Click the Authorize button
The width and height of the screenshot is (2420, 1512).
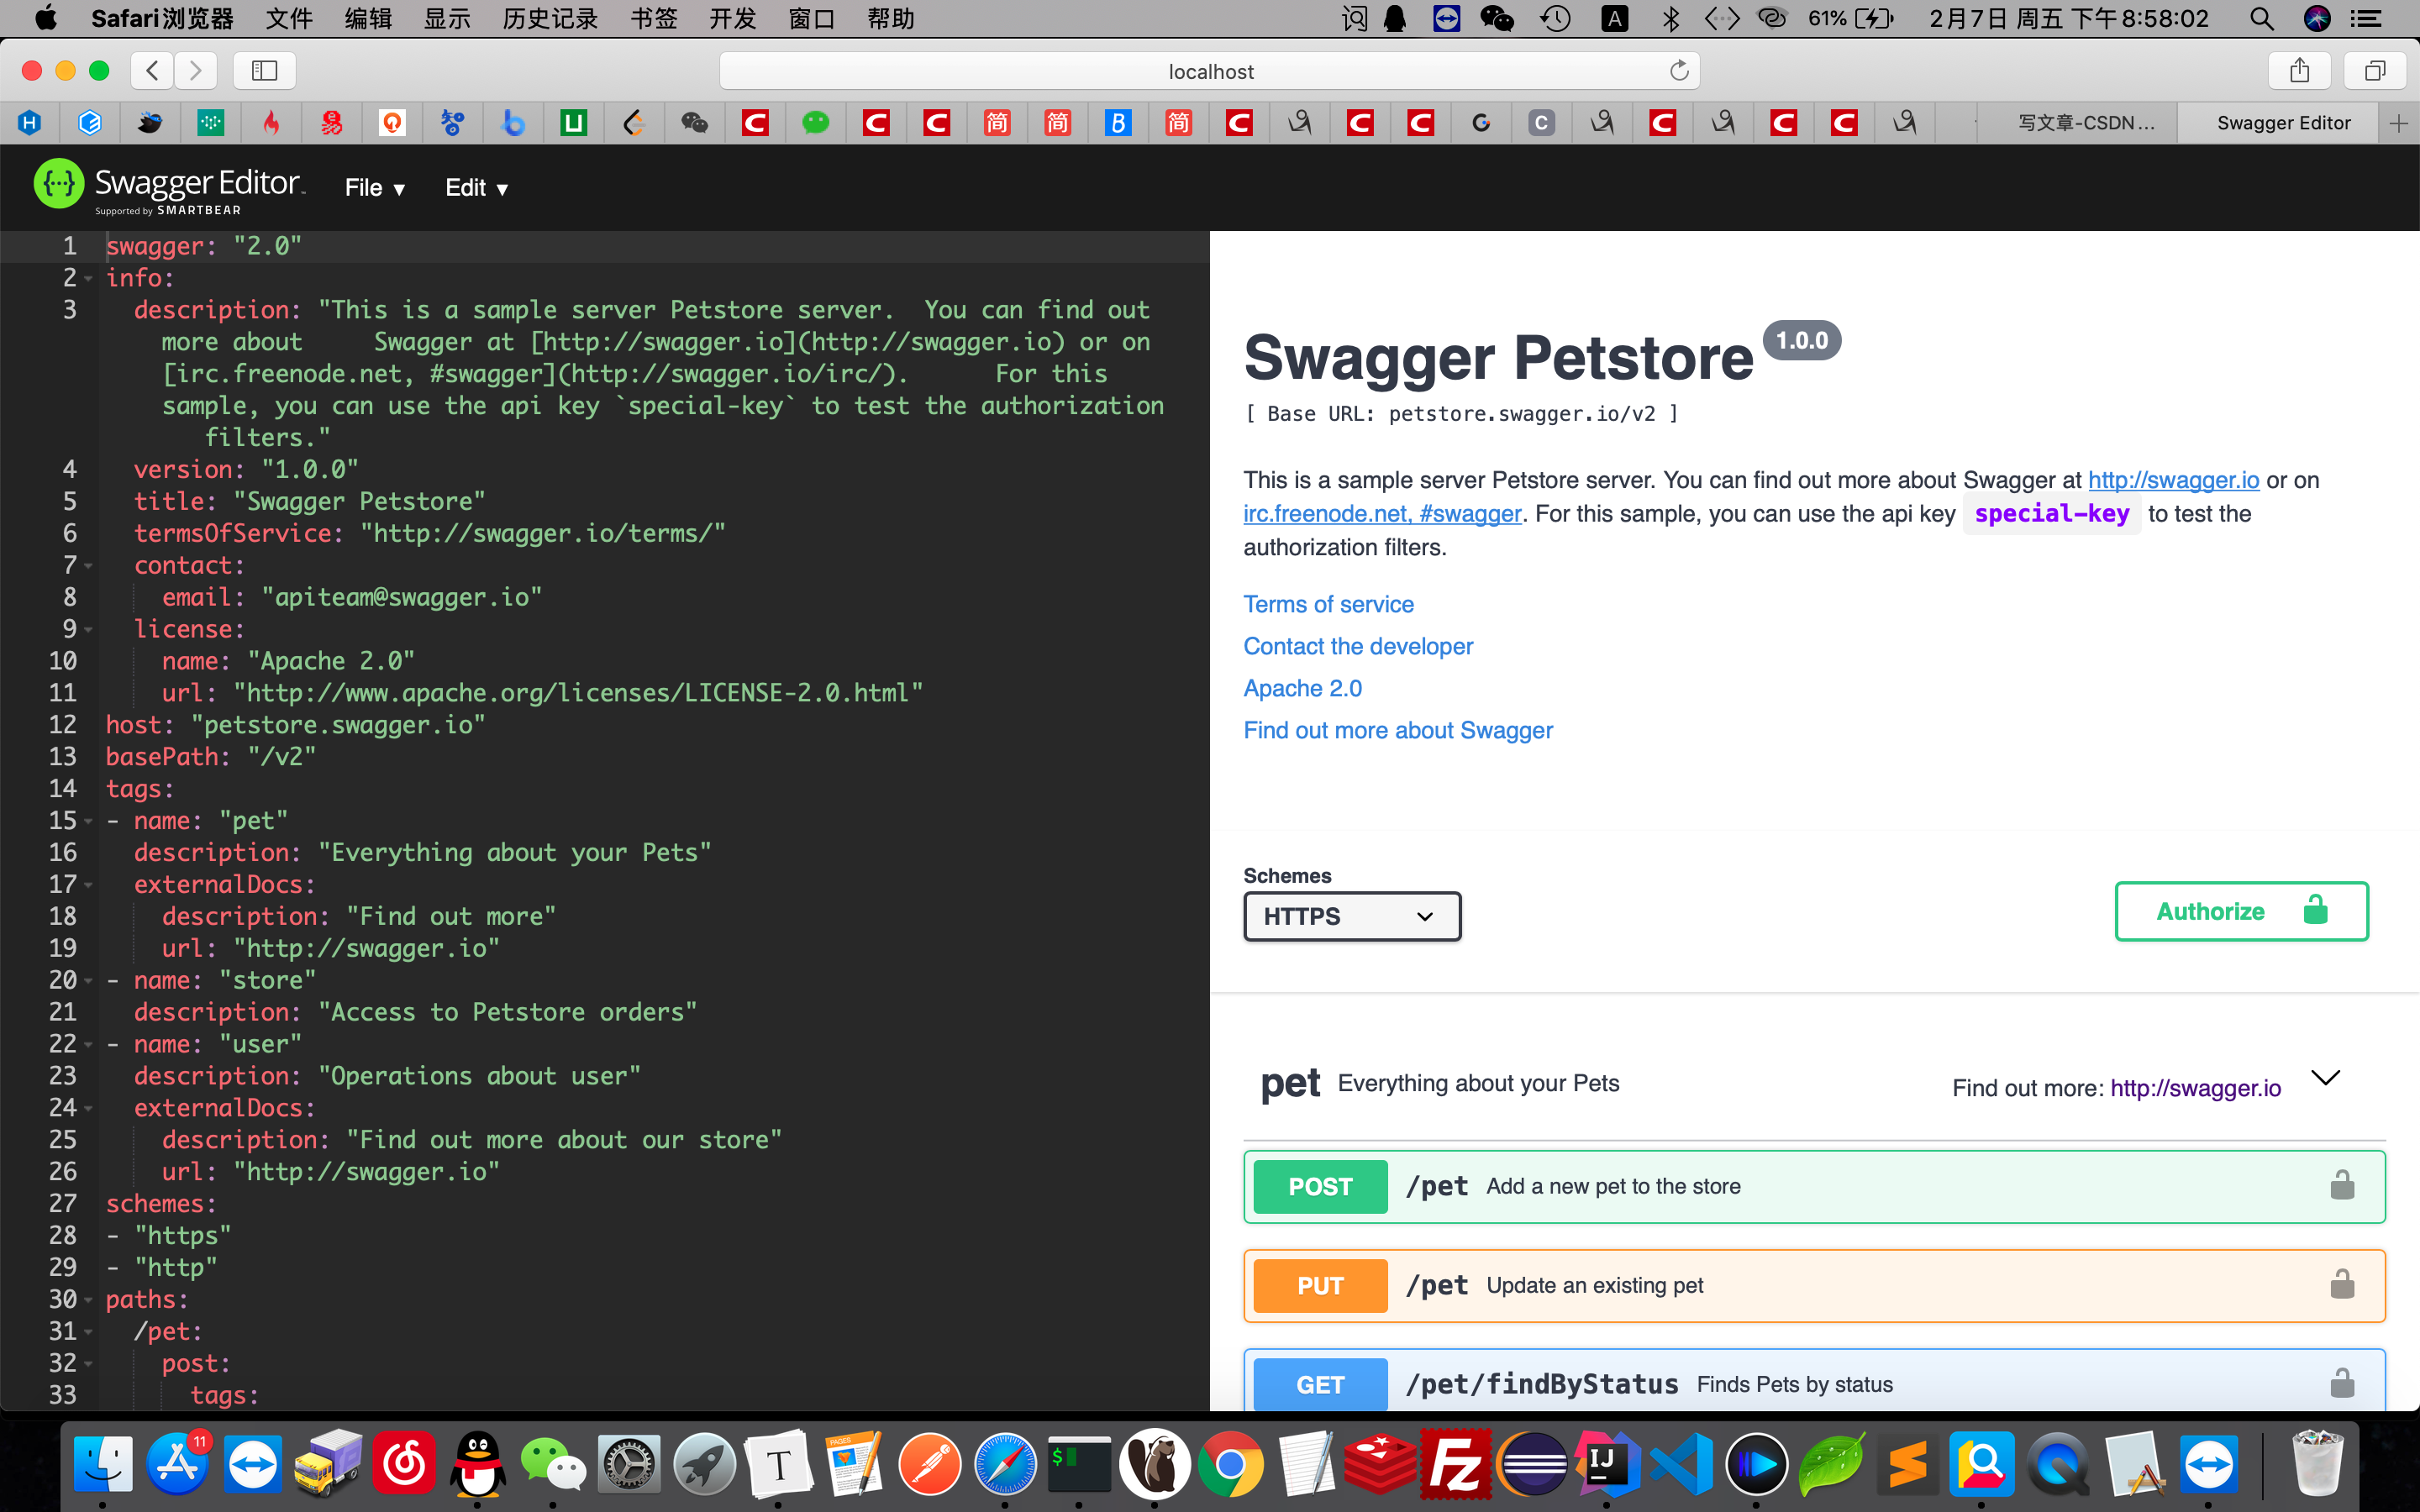tap(2241, 911)
